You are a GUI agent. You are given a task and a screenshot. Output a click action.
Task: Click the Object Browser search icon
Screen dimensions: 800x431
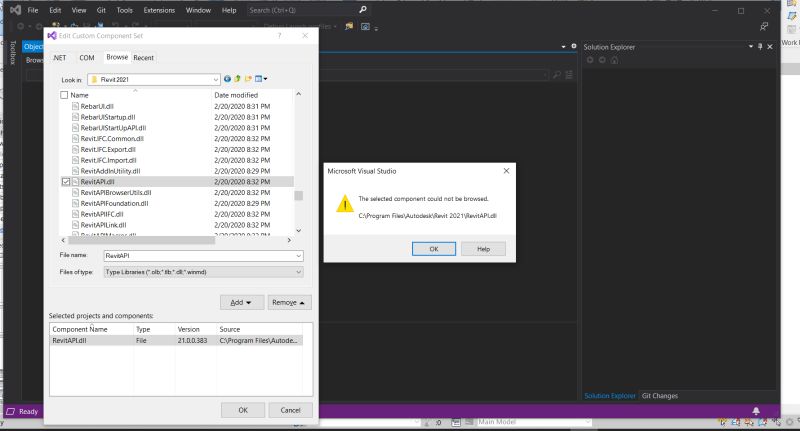(x=557, y=75)
